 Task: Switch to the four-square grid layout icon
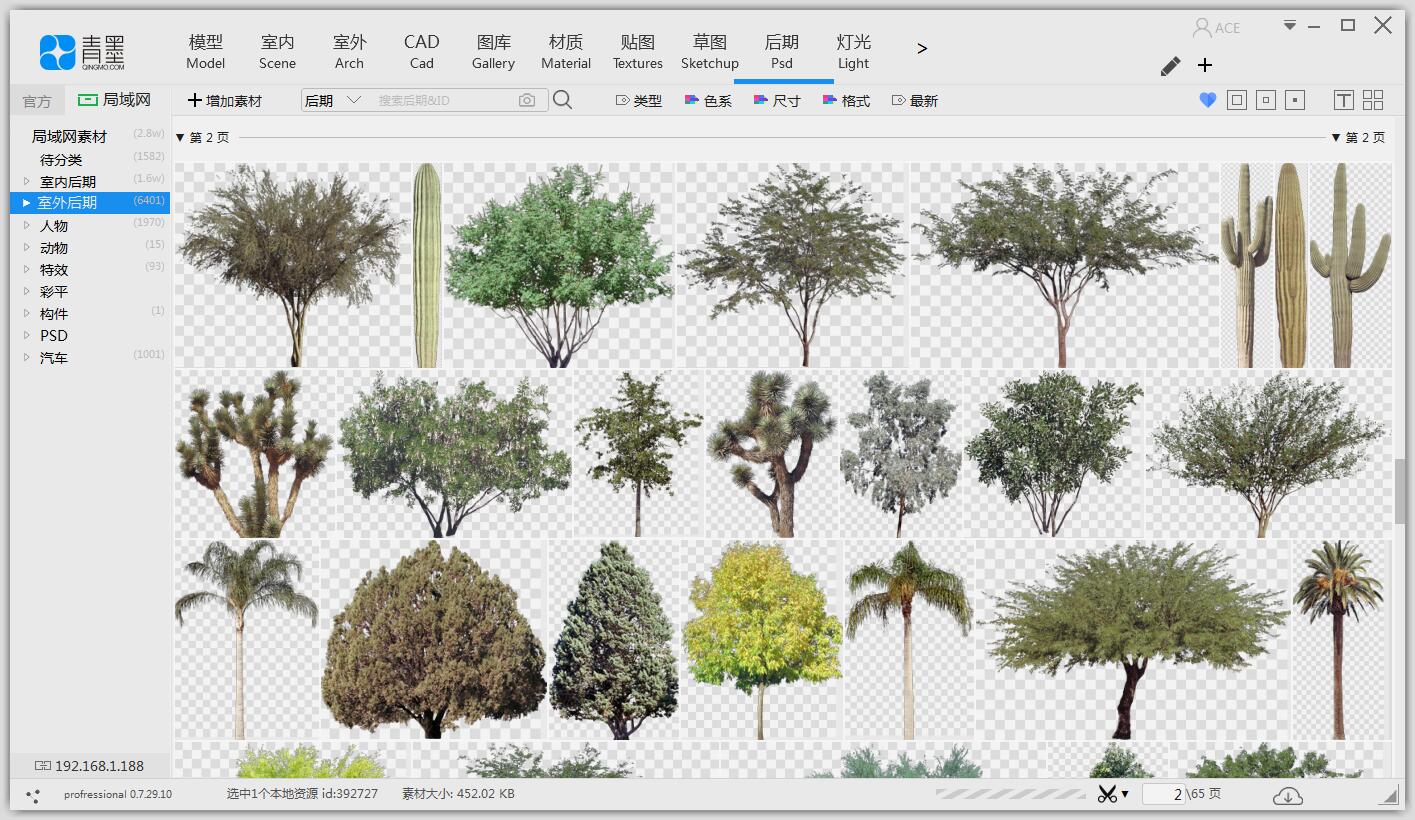tap(1373, 100)
